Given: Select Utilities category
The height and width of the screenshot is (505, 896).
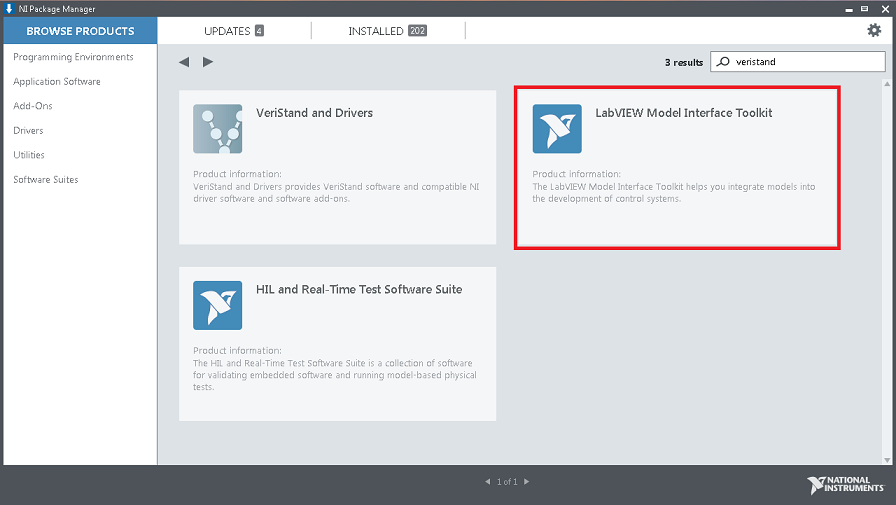Looking at the screenshot, I should click(29, 155).
